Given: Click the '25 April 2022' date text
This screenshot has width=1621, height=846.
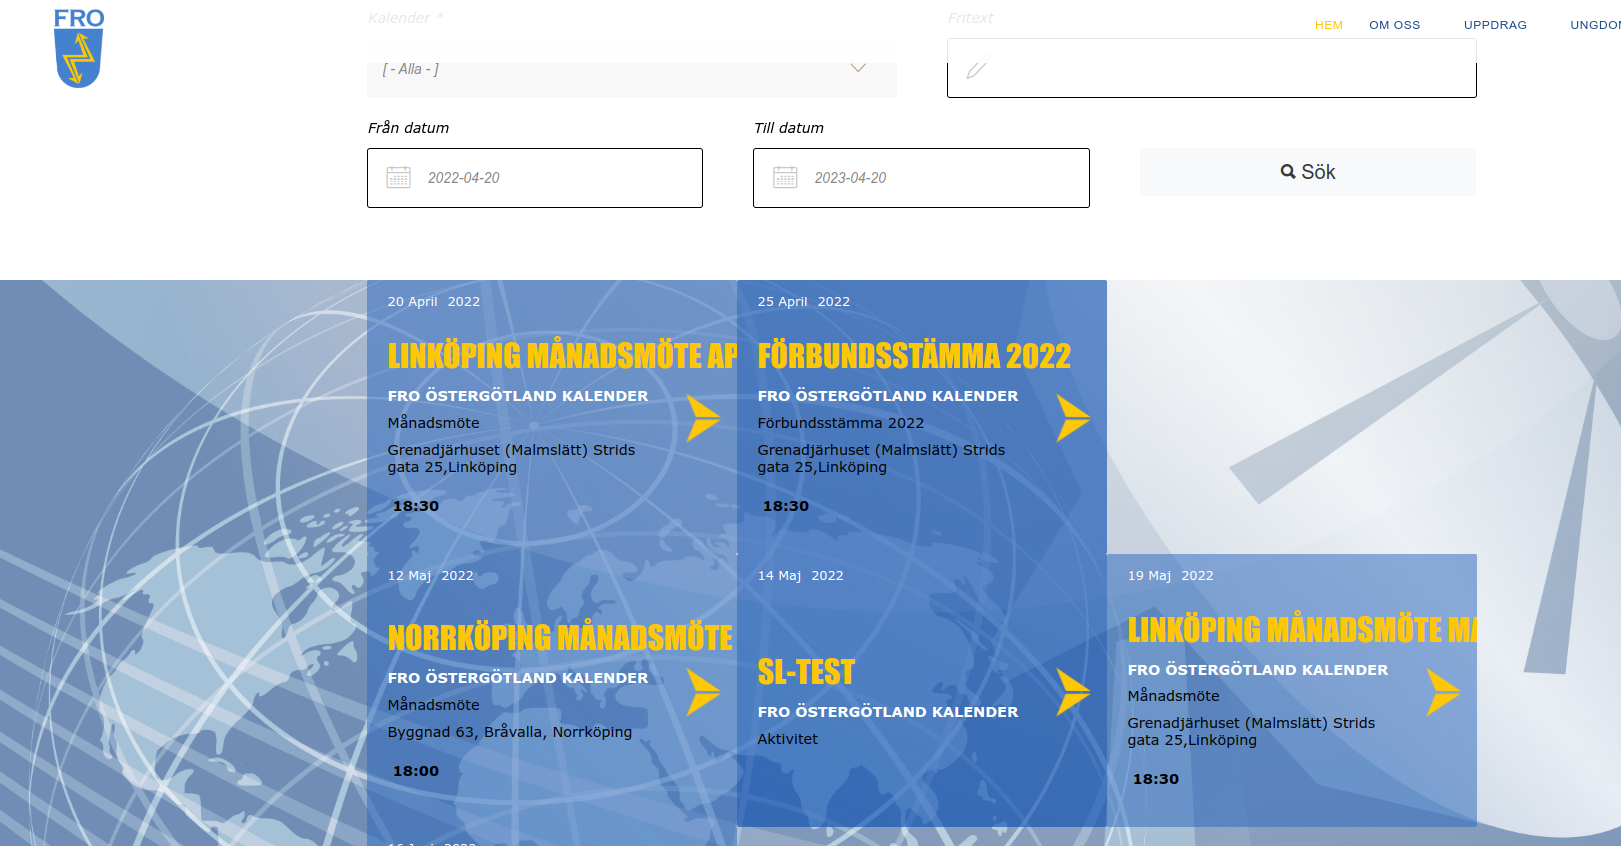Looking at the screenshot, I should [x=804, y=302].
